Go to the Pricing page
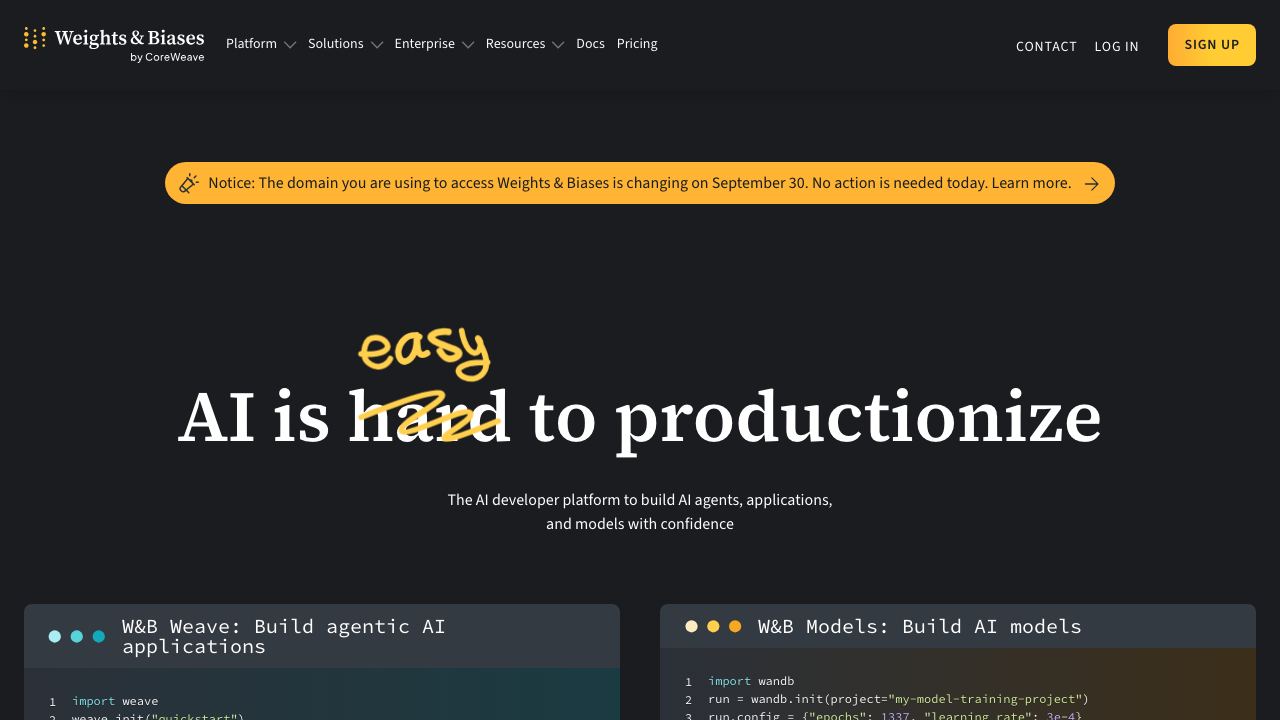This screenshot has height=720, width=1280. pos(637,44)
